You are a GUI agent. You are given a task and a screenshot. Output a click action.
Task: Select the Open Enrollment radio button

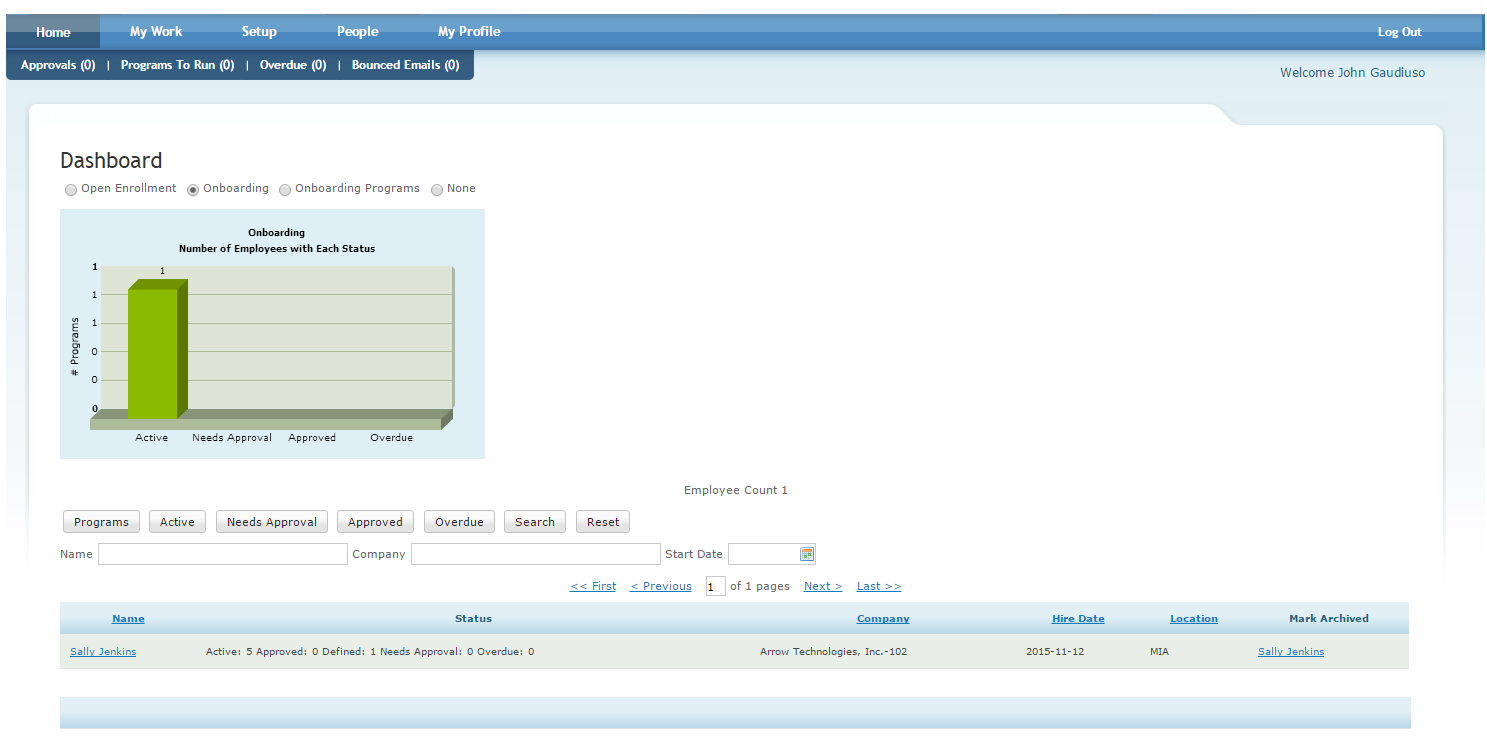[x=71, y=189]
